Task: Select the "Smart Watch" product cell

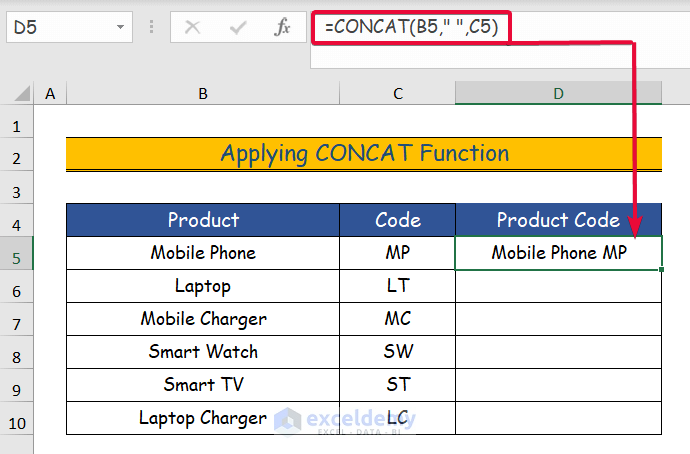Action: pos(203,352)
